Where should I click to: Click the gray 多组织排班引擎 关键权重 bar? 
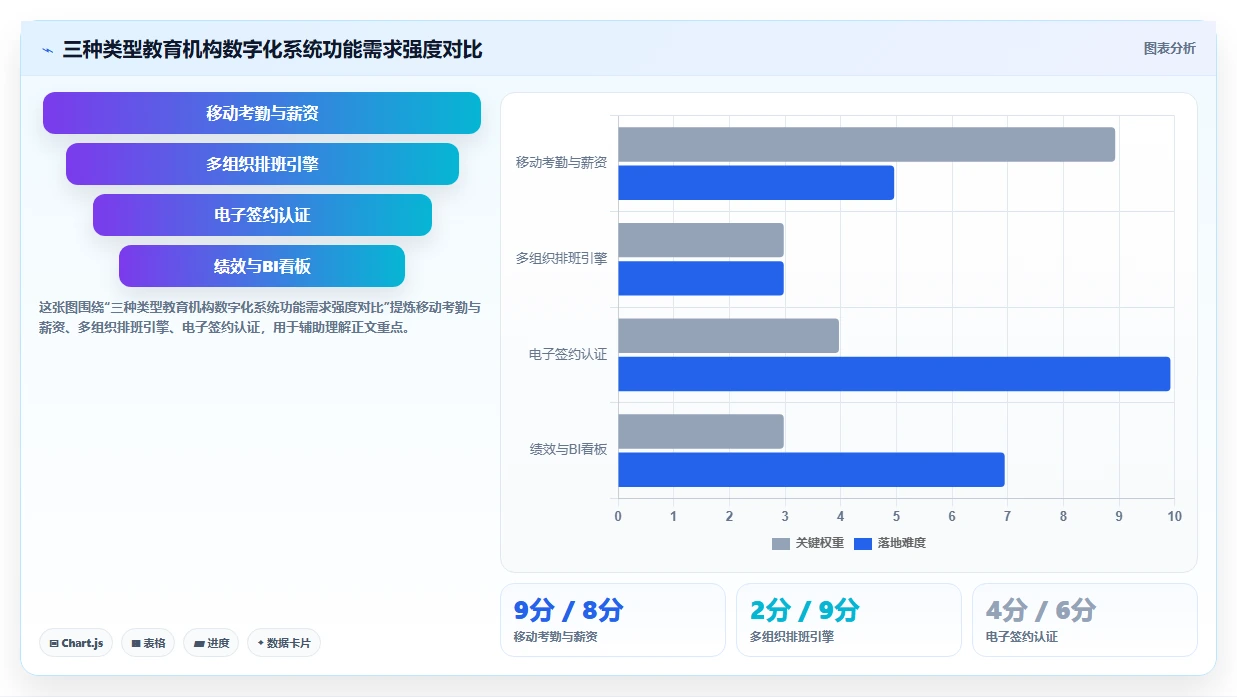pos(701,240)
